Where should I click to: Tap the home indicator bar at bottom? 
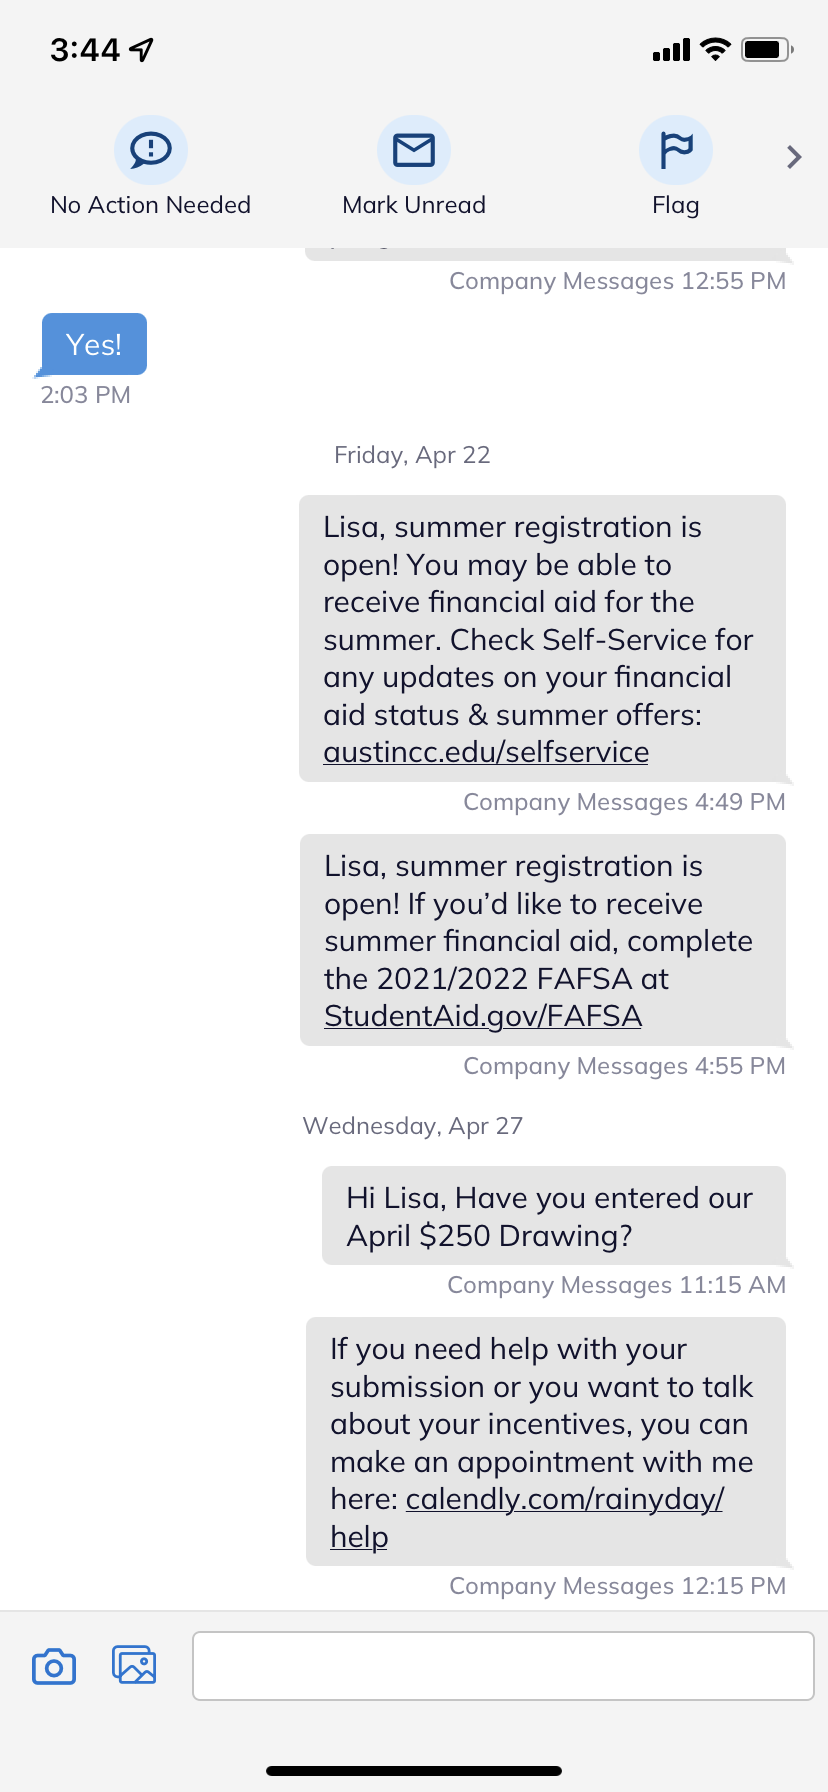[414, 1771]
